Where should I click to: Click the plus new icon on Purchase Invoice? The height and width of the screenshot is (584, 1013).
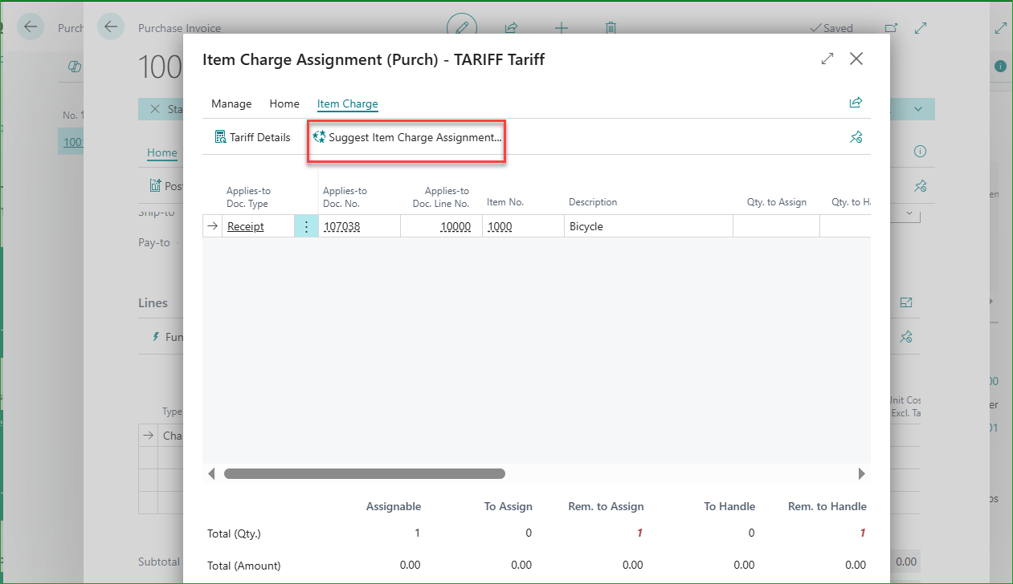[x=561, y=28]
